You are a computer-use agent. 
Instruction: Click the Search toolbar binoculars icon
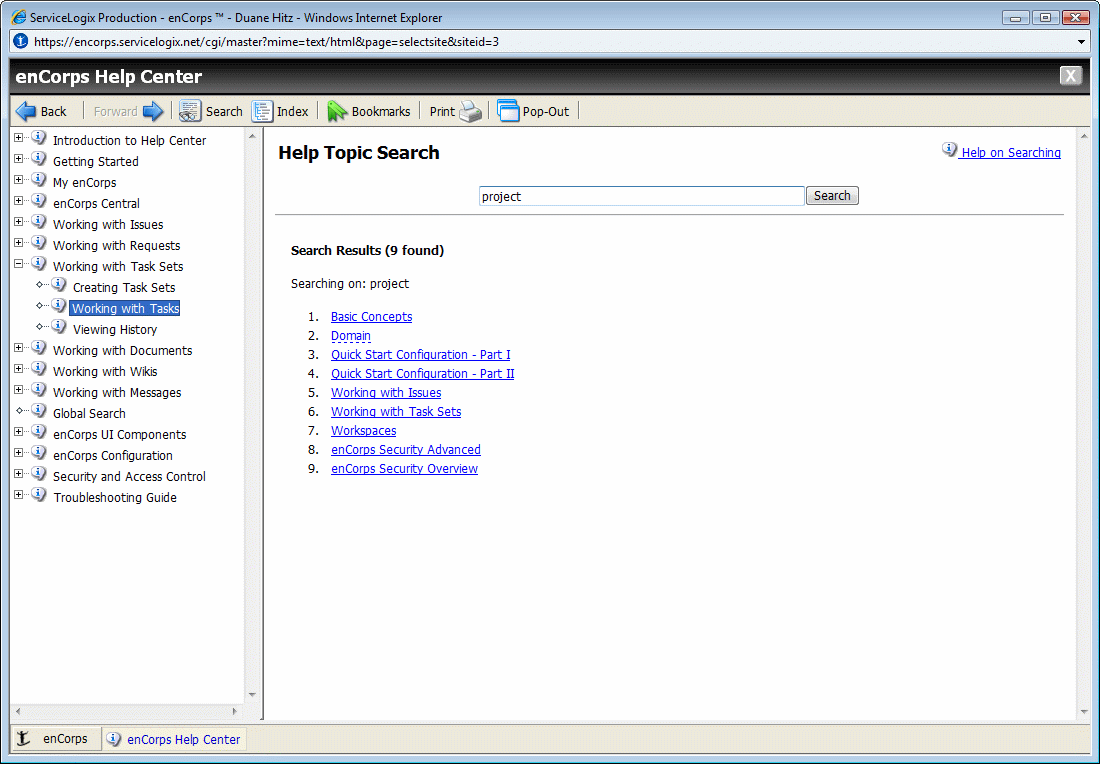coord(189,111)
